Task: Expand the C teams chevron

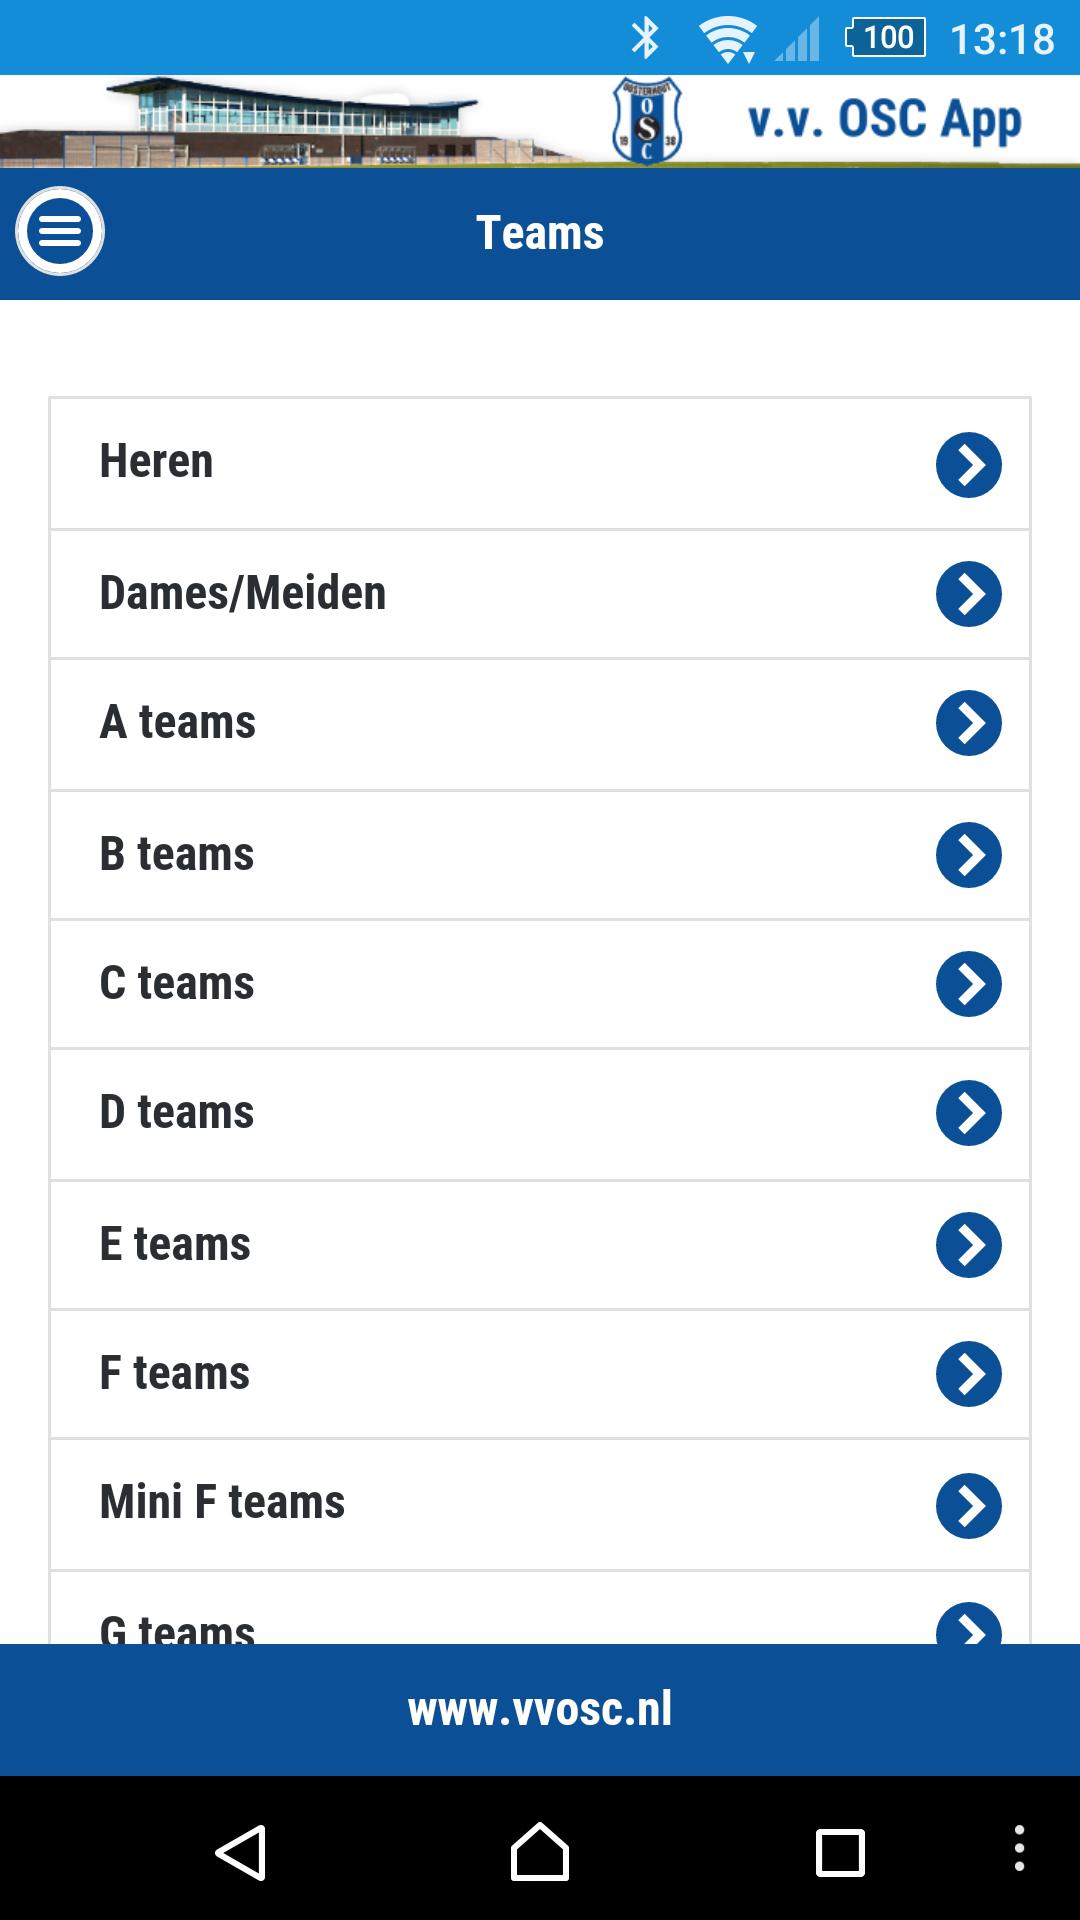Action: tap(968, 984)
